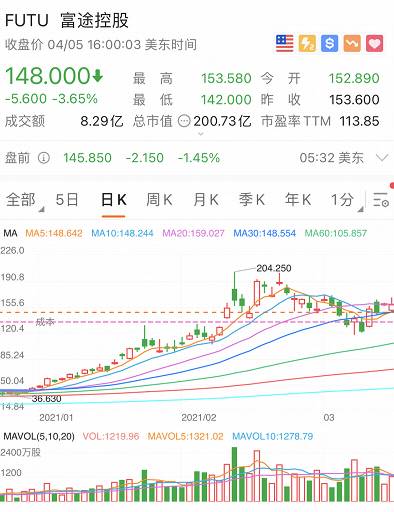Tap the MA10:148.244 value
The width and height of the screenshot is (394, 512).
pyautogui.click(x=122, y=233)
